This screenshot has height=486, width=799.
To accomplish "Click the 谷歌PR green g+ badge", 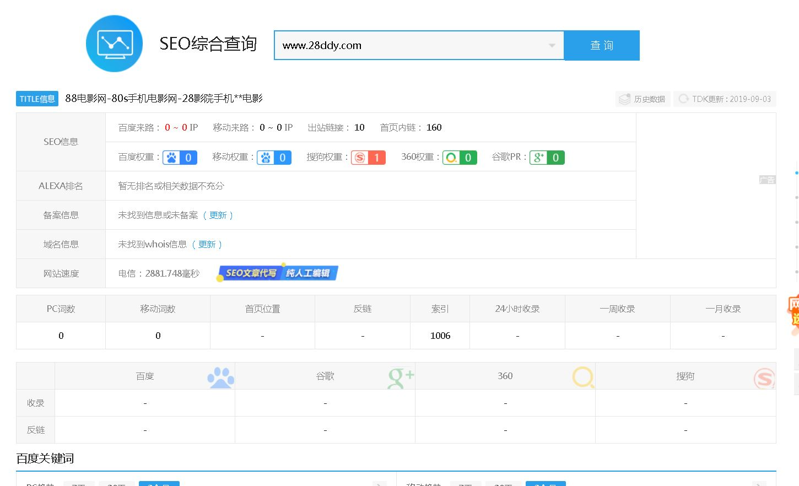I will pos(547,157).
